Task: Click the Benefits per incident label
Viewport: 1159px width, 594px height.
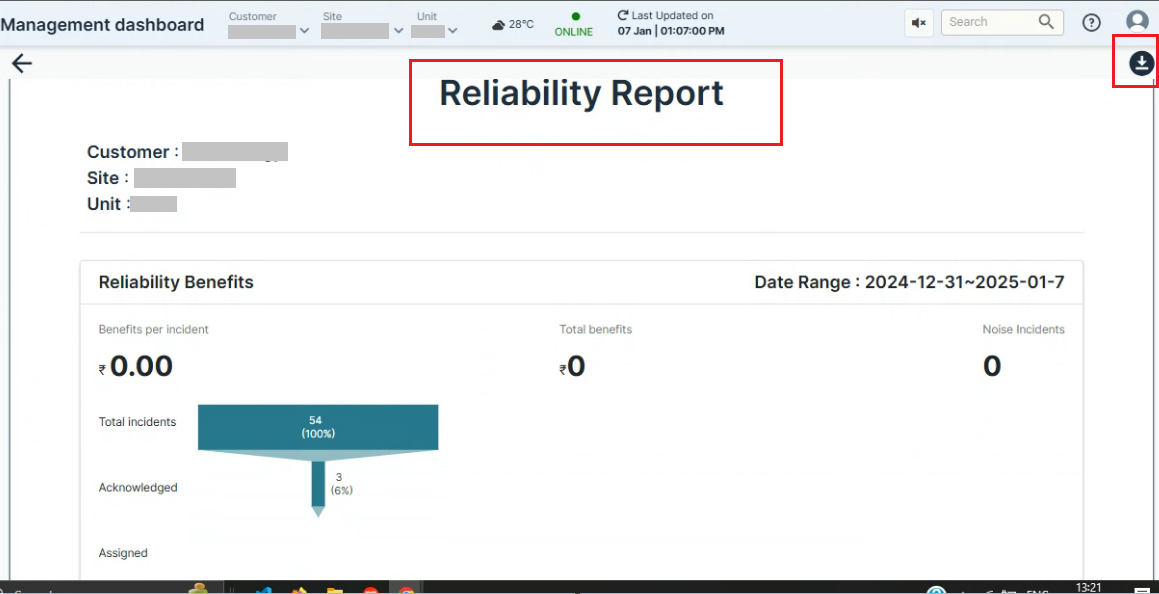Action: pos(154,330)
